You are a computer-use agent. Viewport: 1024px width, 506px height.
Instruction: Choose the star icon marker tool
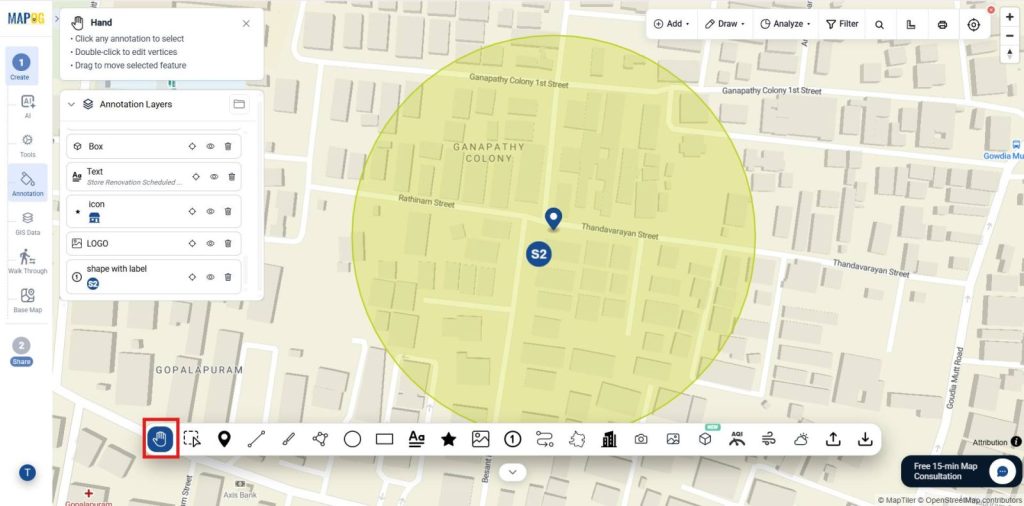(x=448, y=439)
